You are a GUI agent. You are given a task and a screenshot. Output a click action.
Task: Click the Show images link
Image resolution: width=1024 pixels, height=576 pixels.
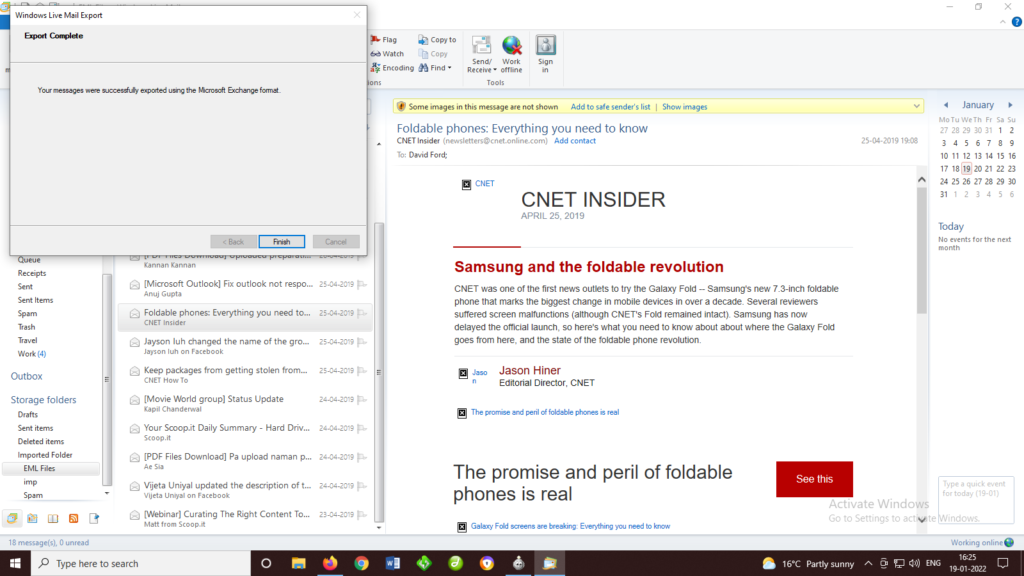(x=684, y=106)
